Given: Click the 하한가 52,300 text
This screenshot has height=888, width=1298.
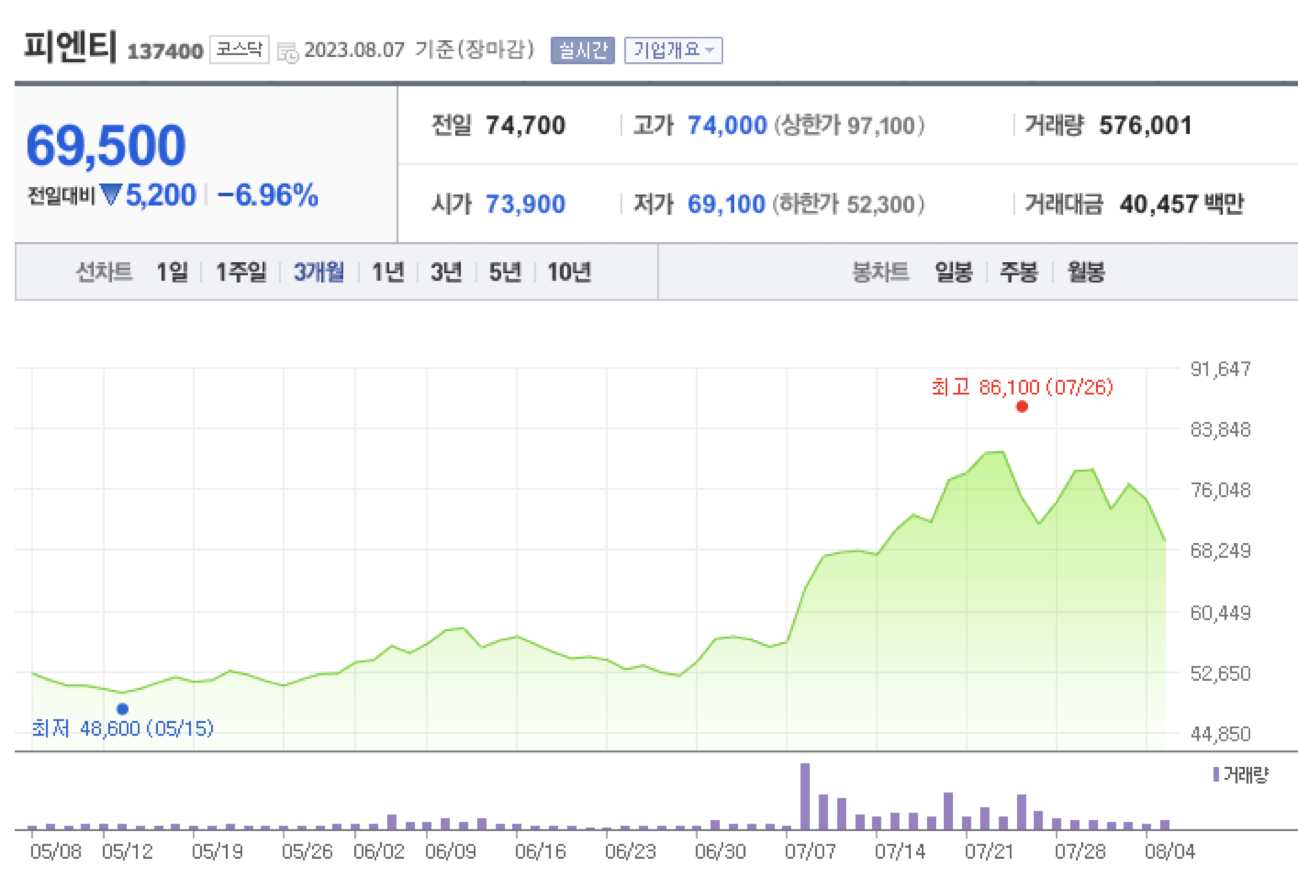Looking at the screenshot, I should [x=848, y=205].
